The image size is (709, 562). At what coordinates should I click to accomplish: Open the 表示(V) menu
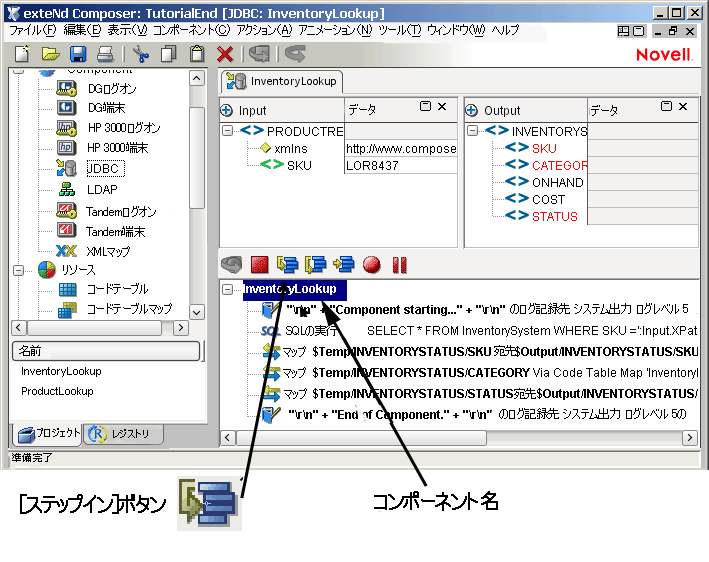pos(128,30)
